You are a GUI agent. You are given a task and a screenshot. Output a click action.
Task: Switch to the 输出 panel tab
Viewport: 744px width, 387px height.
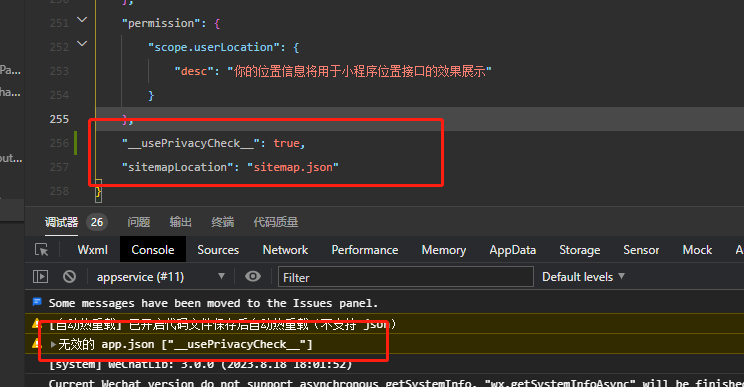tap(180, 222)
